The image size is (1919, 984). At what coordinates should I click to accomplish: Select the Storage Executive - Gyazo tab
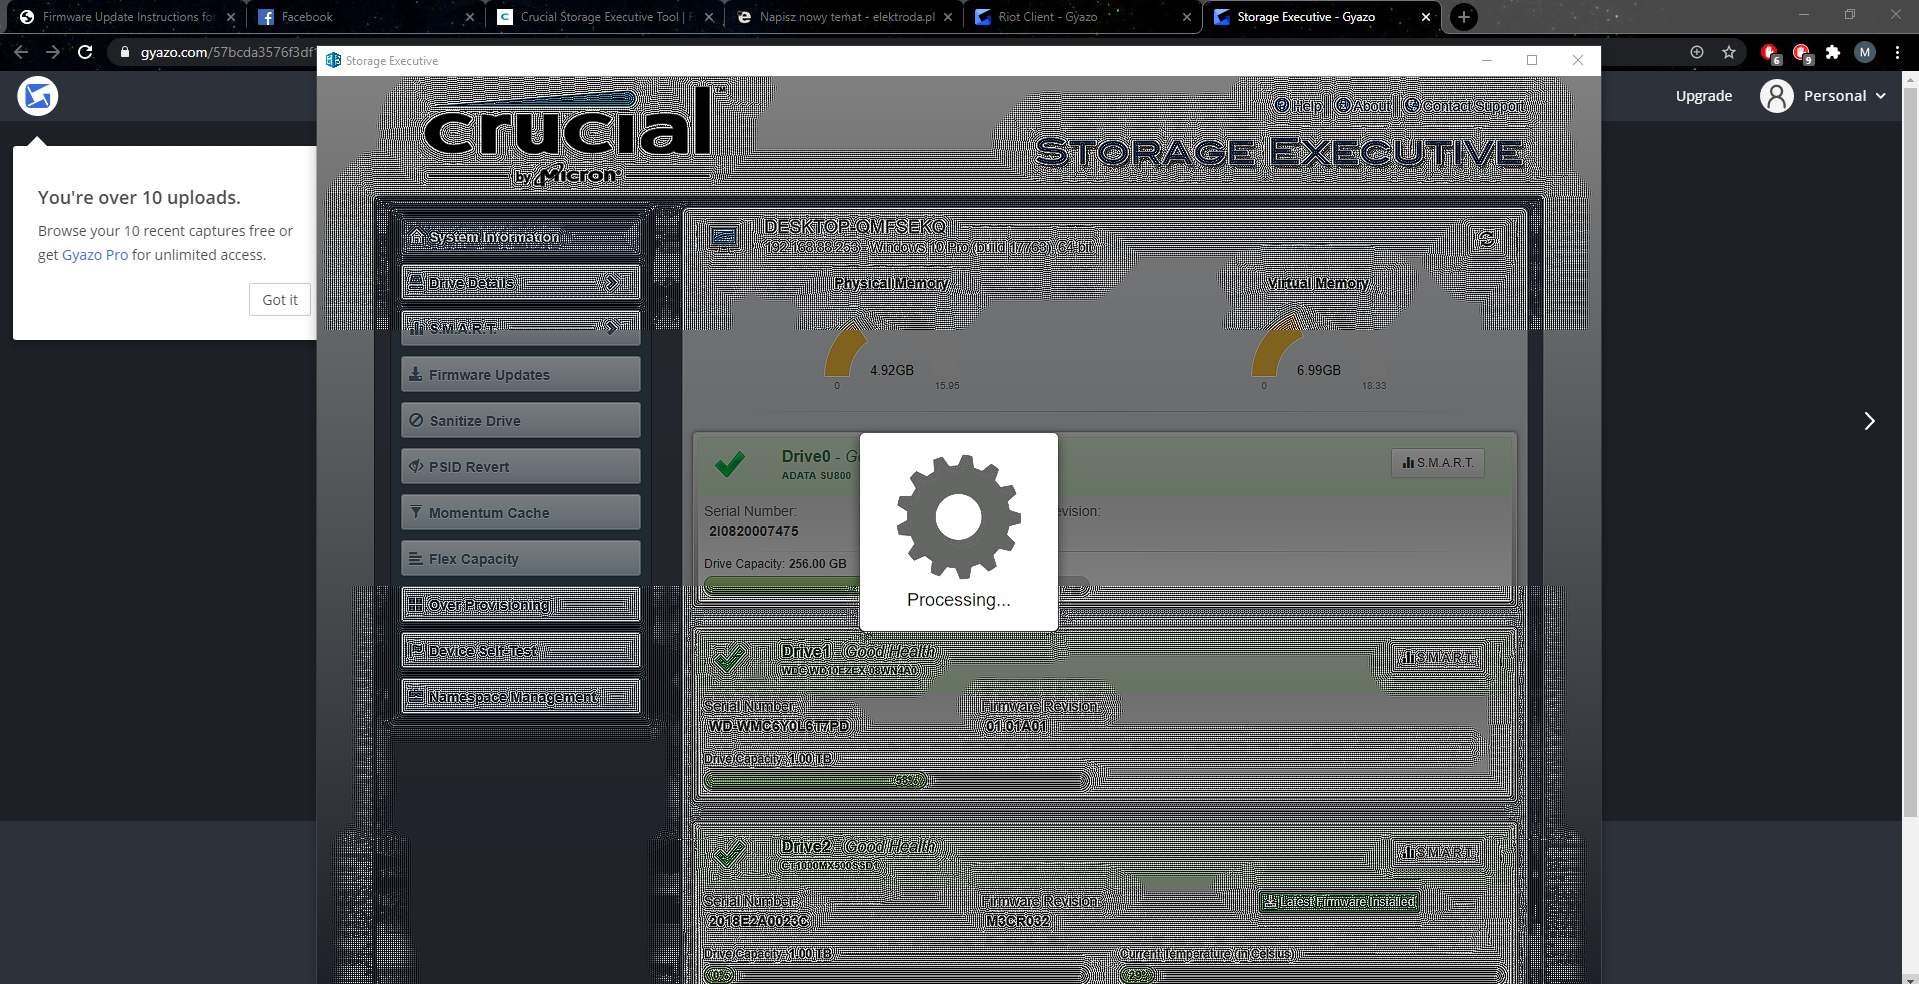pyautogui.click(x=1321, y=17)
